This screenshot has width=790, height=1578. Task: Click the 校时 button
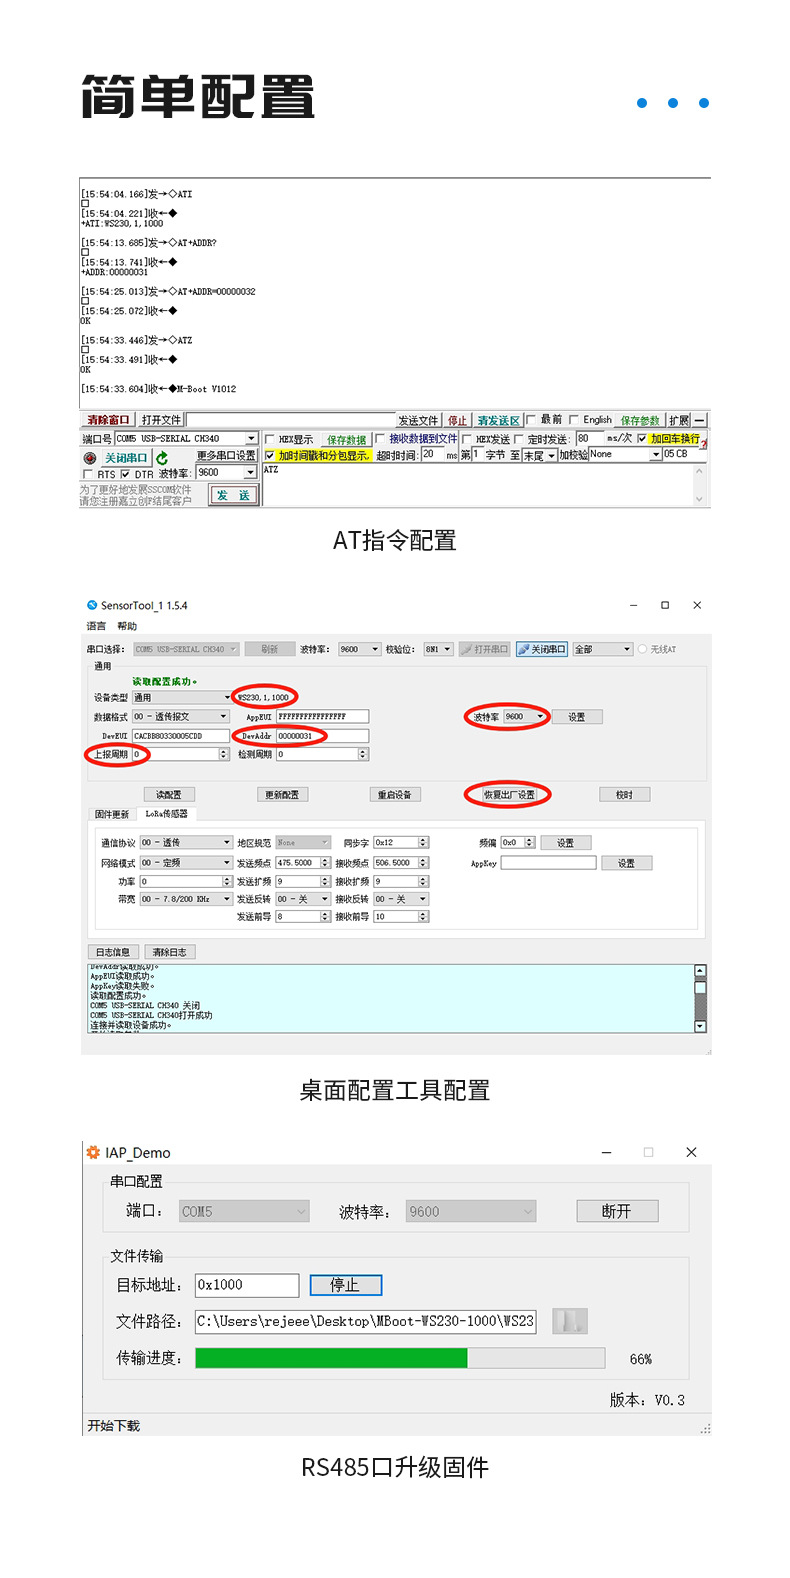[x=624, y=794]
